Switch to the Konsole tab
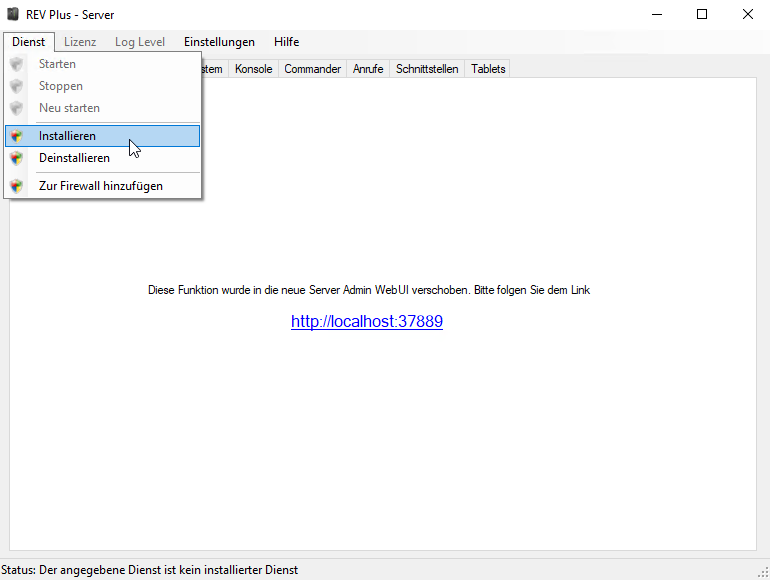The width and height of the screenshot is (770, 580). pos(253,69)
